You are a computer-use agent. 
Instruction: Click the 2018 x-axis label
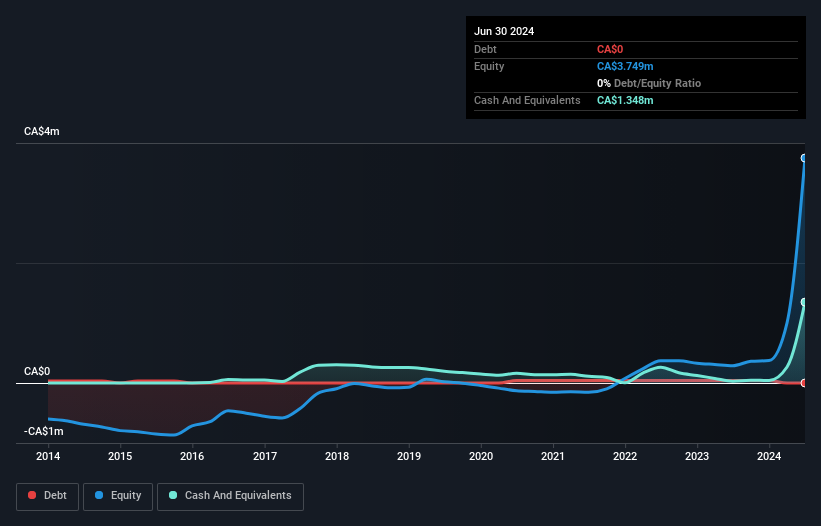(337, 456)
